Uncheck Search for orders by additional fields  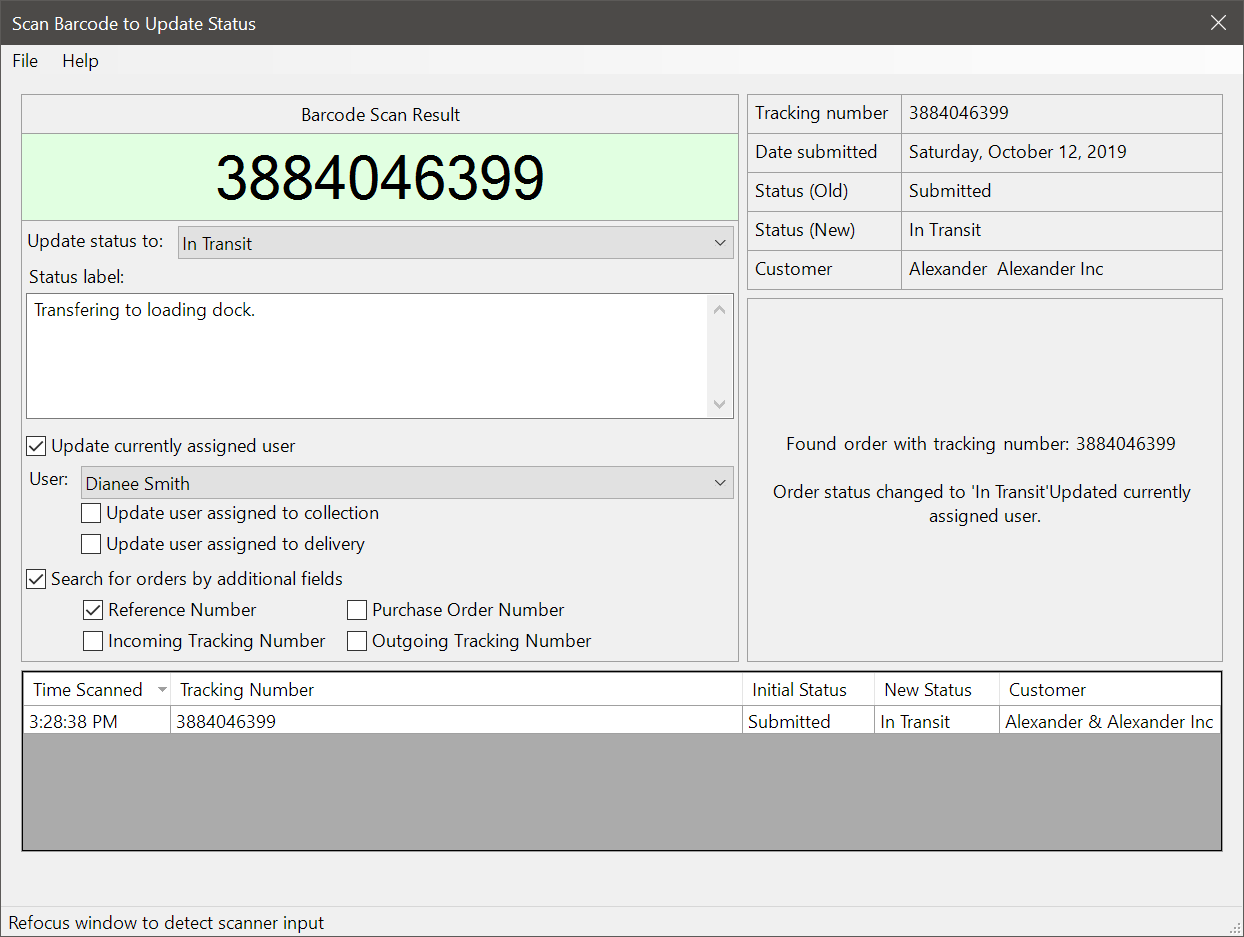[36, 579]
